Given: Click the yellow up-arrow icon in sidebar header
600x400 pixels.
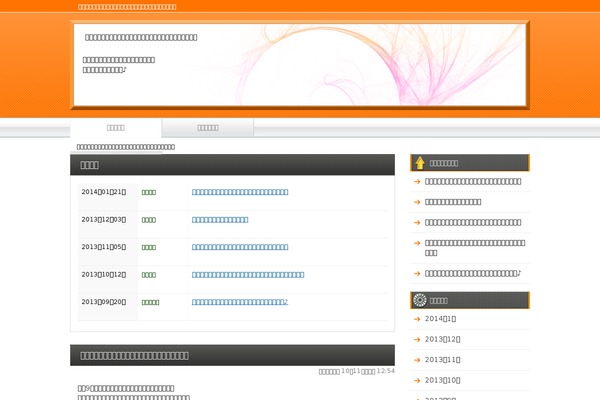Looking at the screenshot, I should click(420, 163).
